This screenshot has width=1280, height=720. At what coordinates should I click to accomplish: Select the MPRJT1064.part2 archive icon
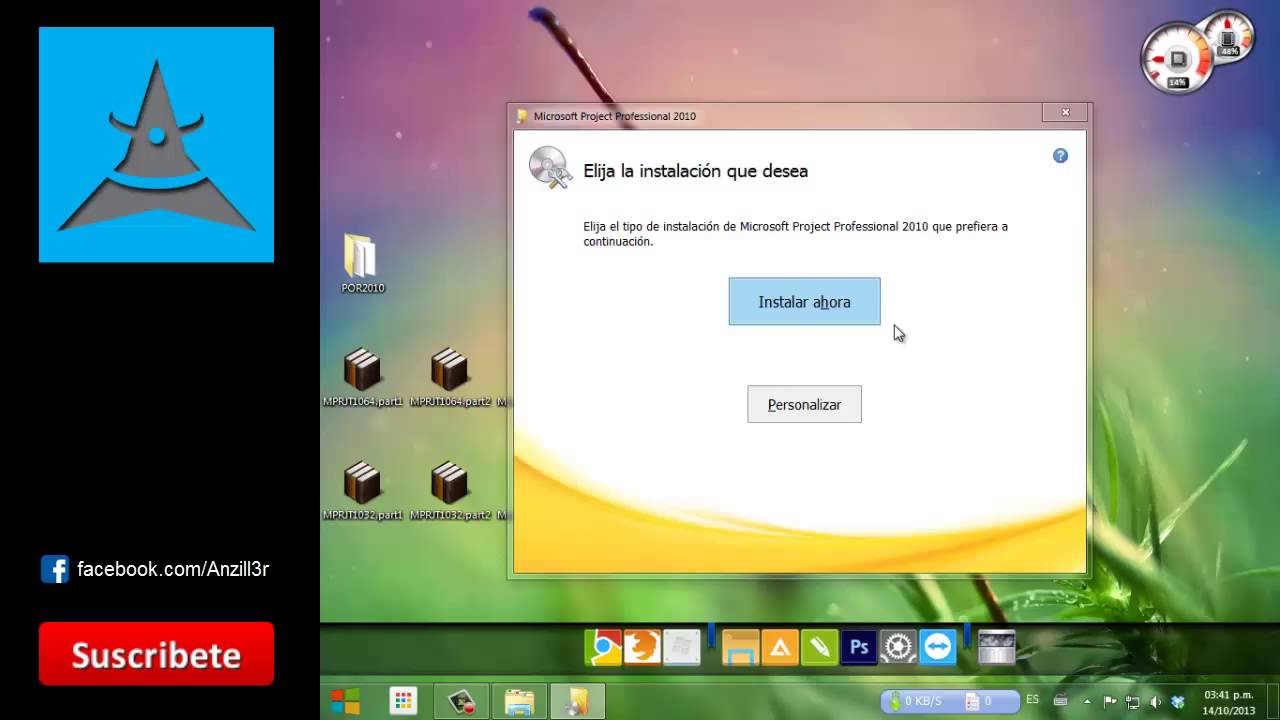pos(450,378)
